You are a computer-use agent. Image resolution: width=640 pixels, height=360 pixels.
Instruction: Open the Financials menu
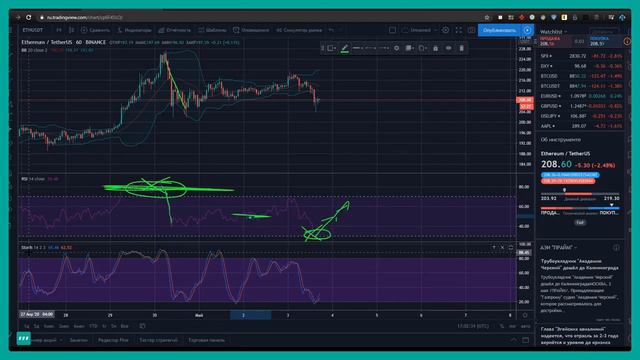[x=174, y=30]
